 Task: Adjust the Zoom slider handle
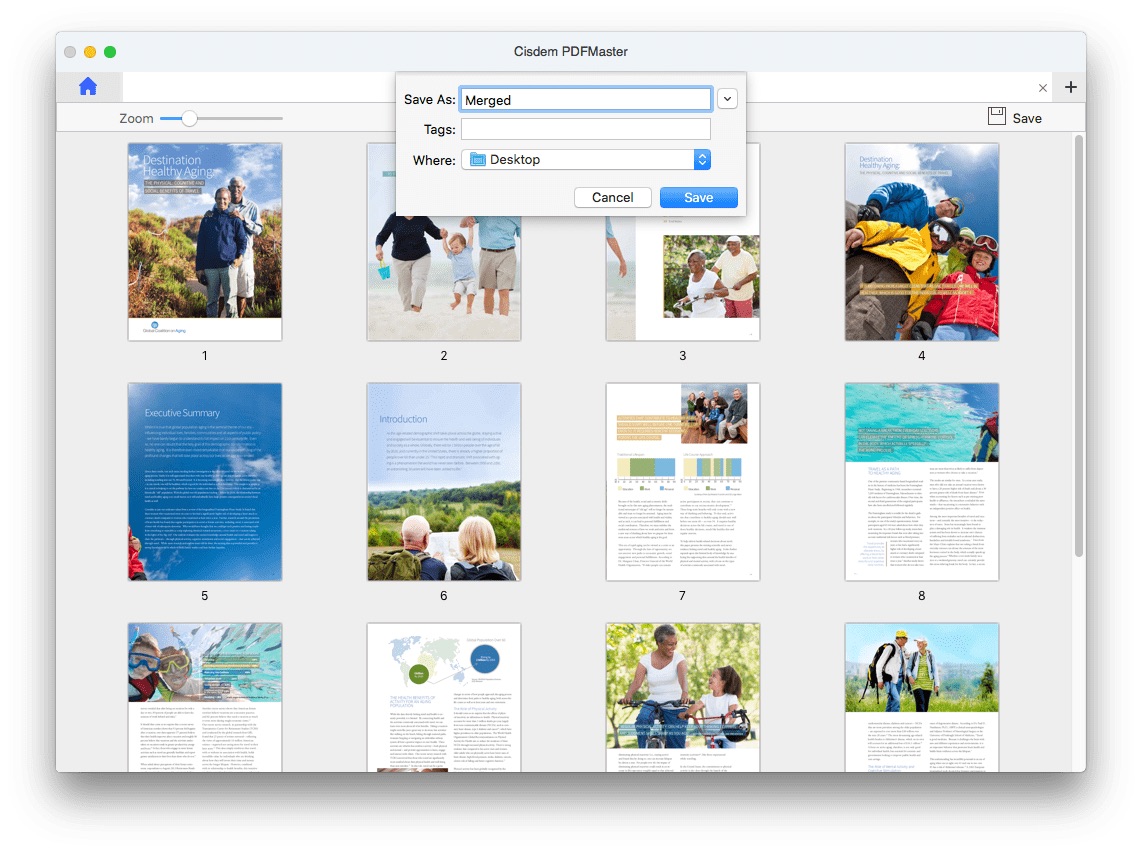coord(189,118)
